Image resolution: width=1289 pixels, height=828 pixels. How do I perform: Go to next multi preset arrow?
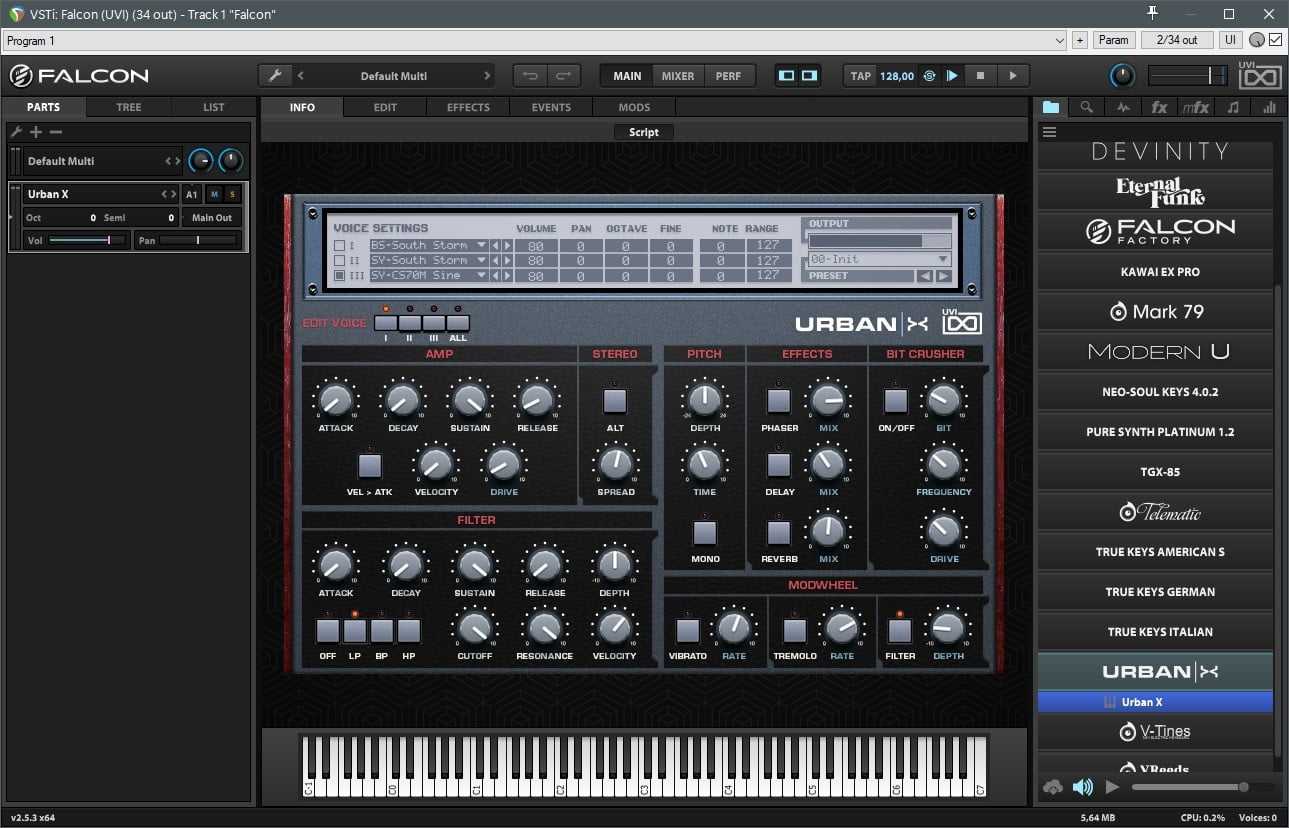click(487, 76)
